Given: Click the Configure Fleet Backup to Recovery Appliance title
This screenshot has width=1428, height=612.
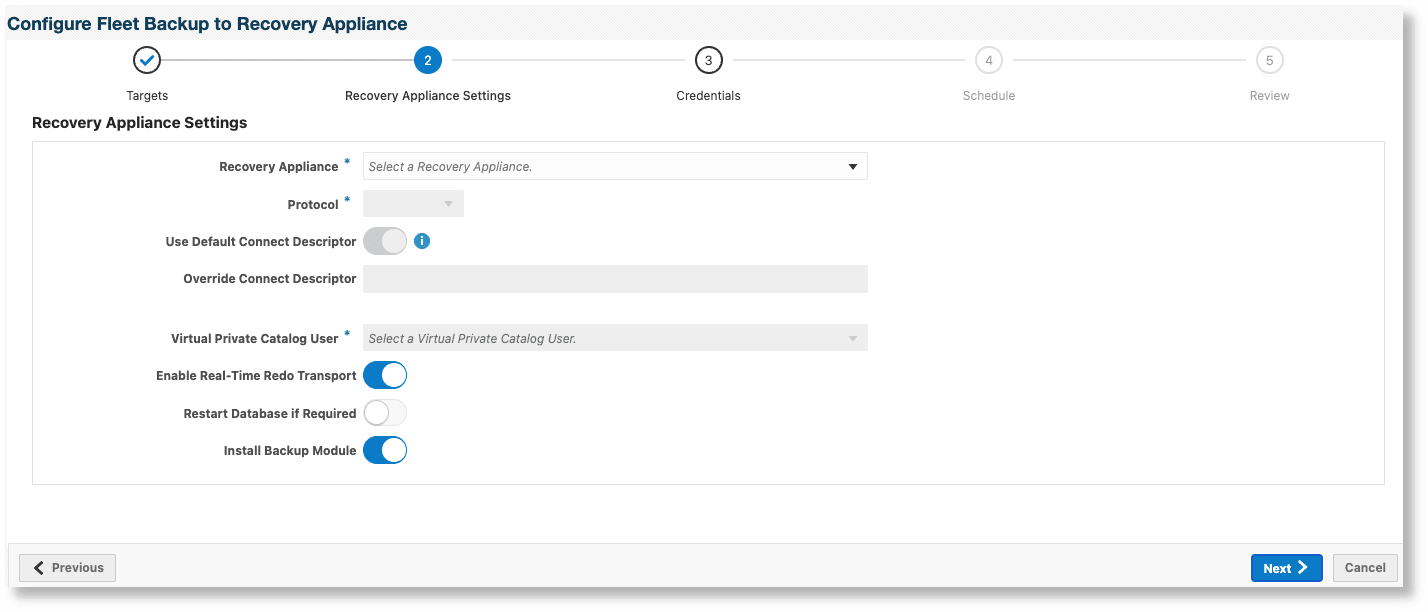Looking at the screenshot, I should coord(207,23).
